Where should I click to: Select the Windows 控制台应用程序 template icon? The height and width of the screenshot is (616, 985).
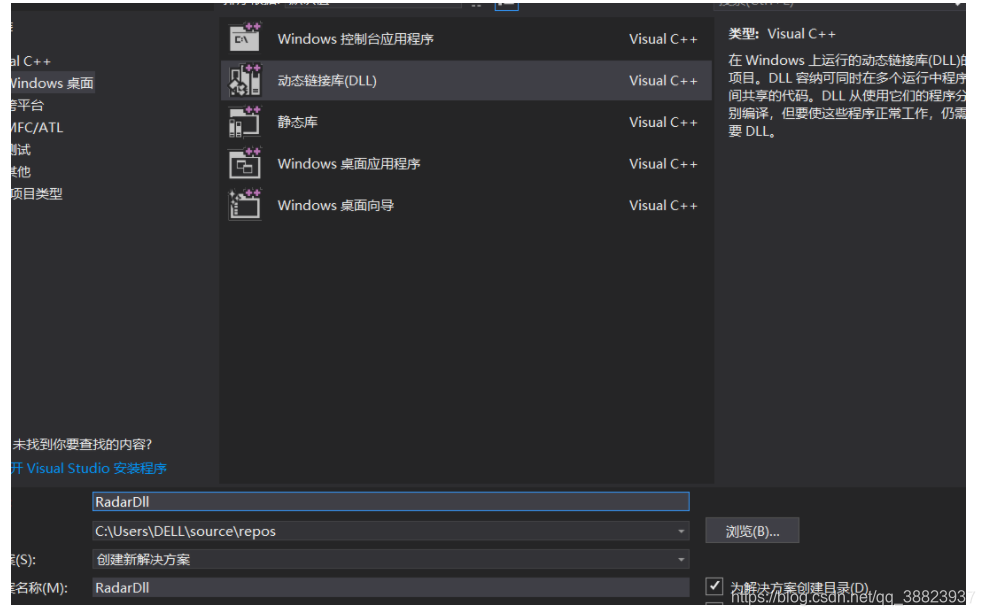(x=244, y=38)
